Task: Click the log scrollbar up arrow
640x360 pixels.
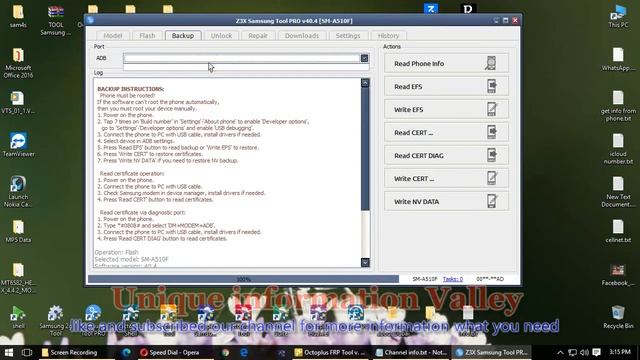Action: click(x=365, y=83)
